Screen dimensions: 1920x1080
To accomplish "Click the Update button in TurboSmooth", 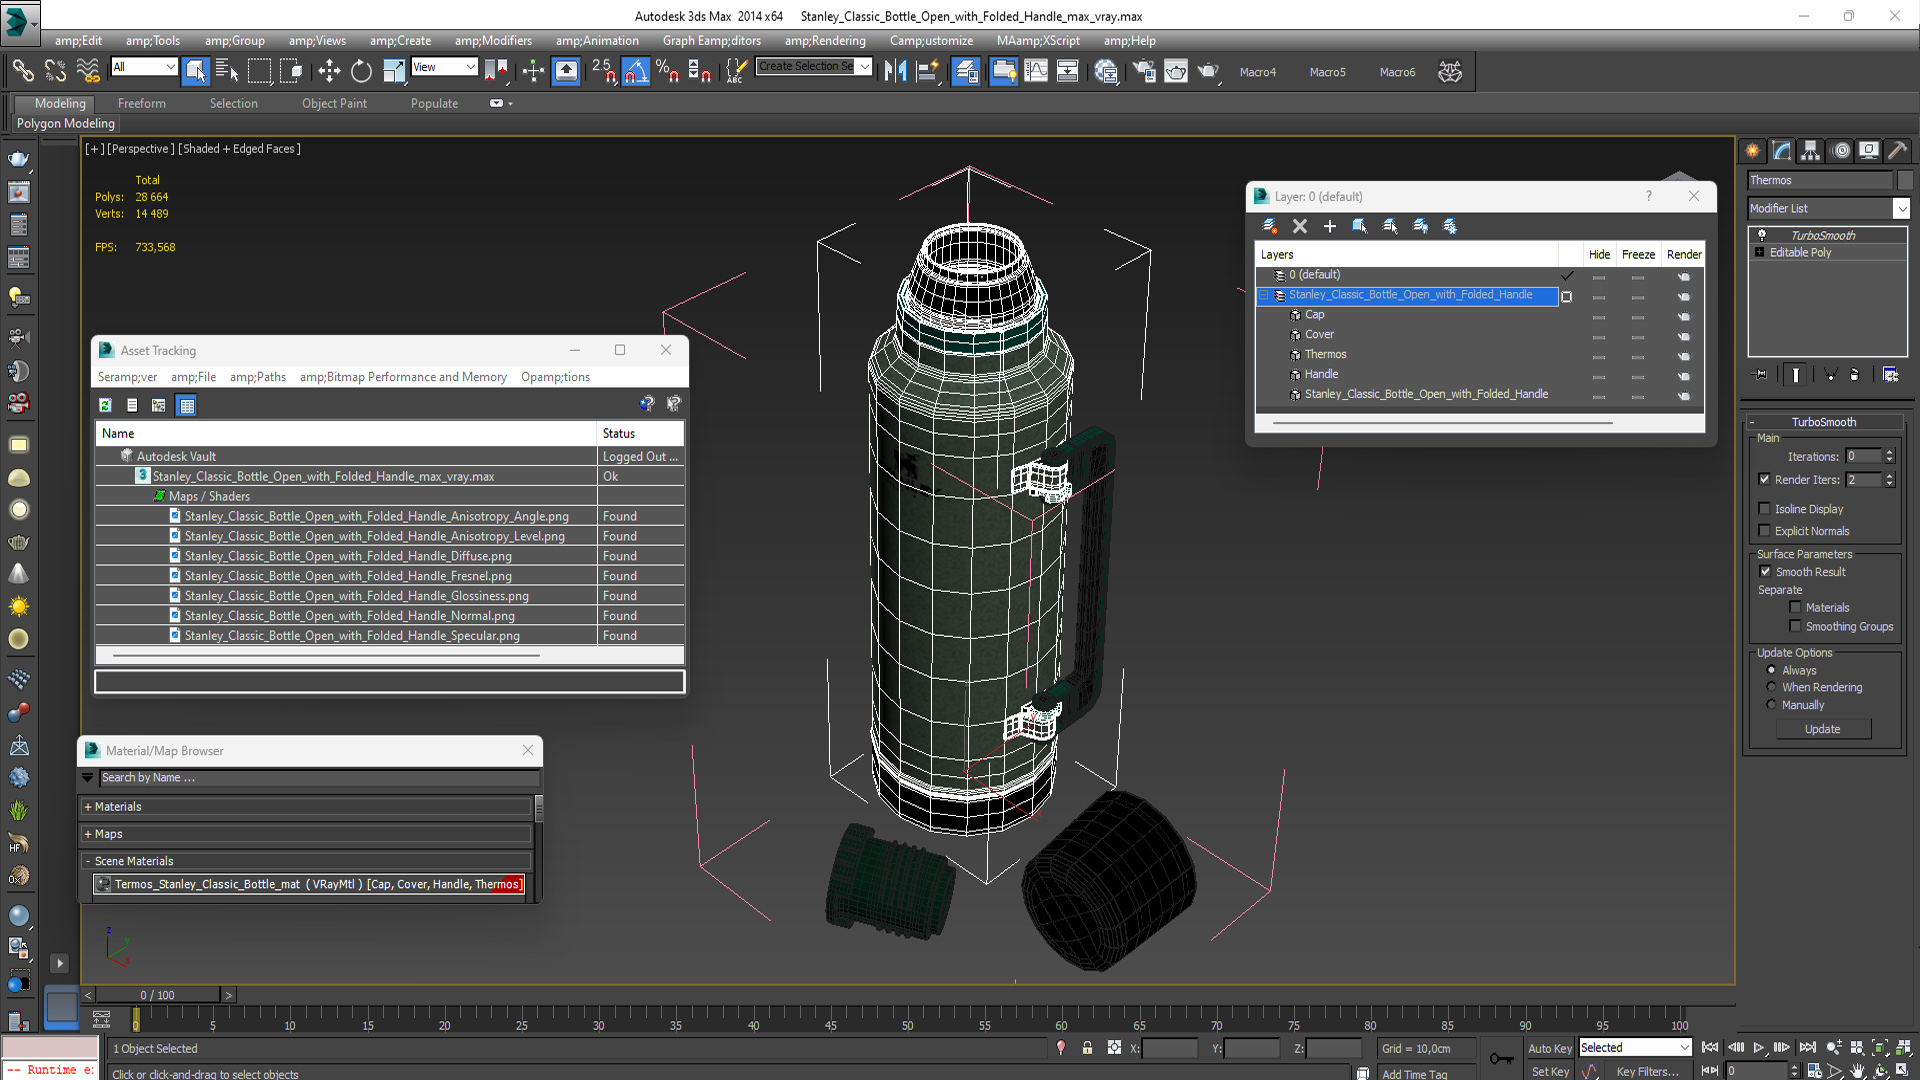I will click(x=1822, y=729).
